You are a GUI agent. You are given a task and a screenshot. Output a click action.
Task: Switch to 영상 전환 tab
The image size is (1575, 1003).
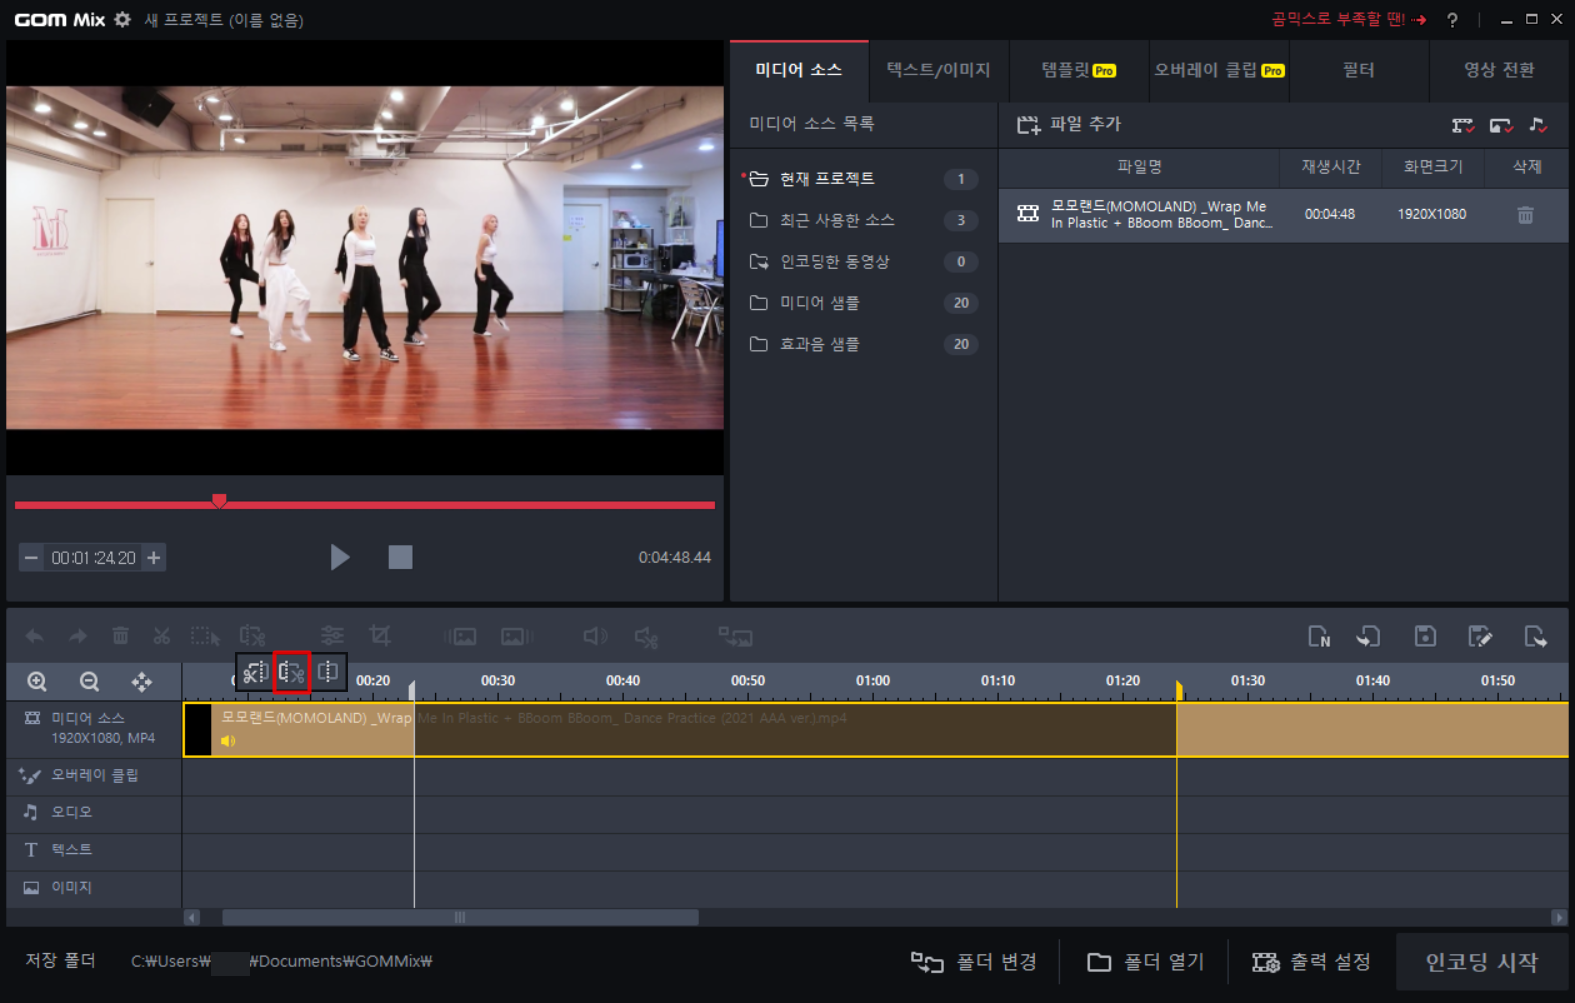coord(1498,70)
